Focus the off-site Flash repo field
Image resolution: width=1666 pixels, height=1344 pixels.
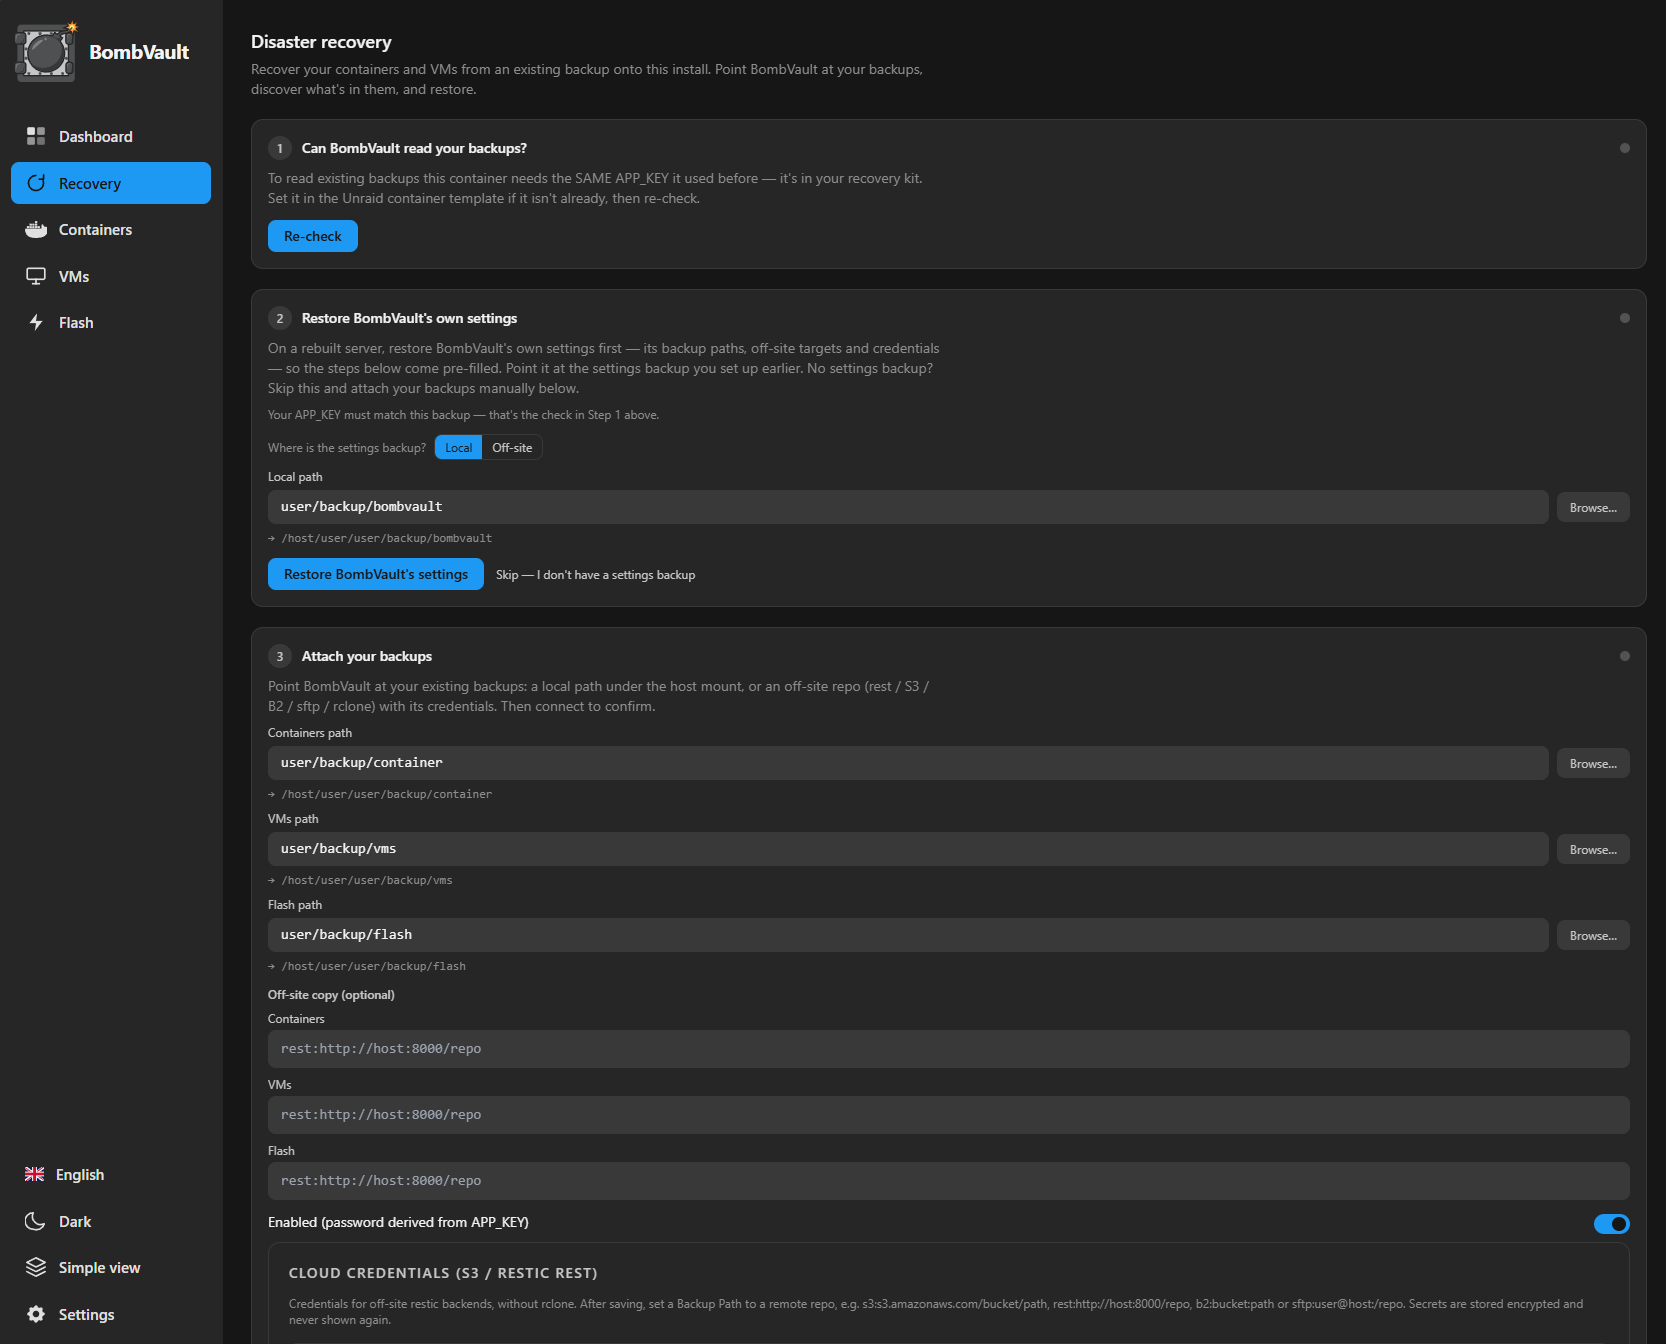tap(949, 1181)
